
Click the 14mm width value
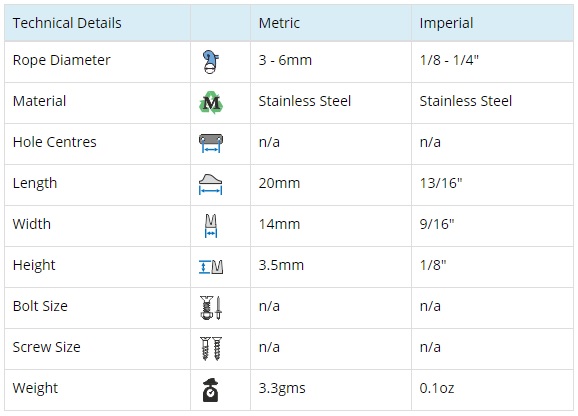[279, 224]
